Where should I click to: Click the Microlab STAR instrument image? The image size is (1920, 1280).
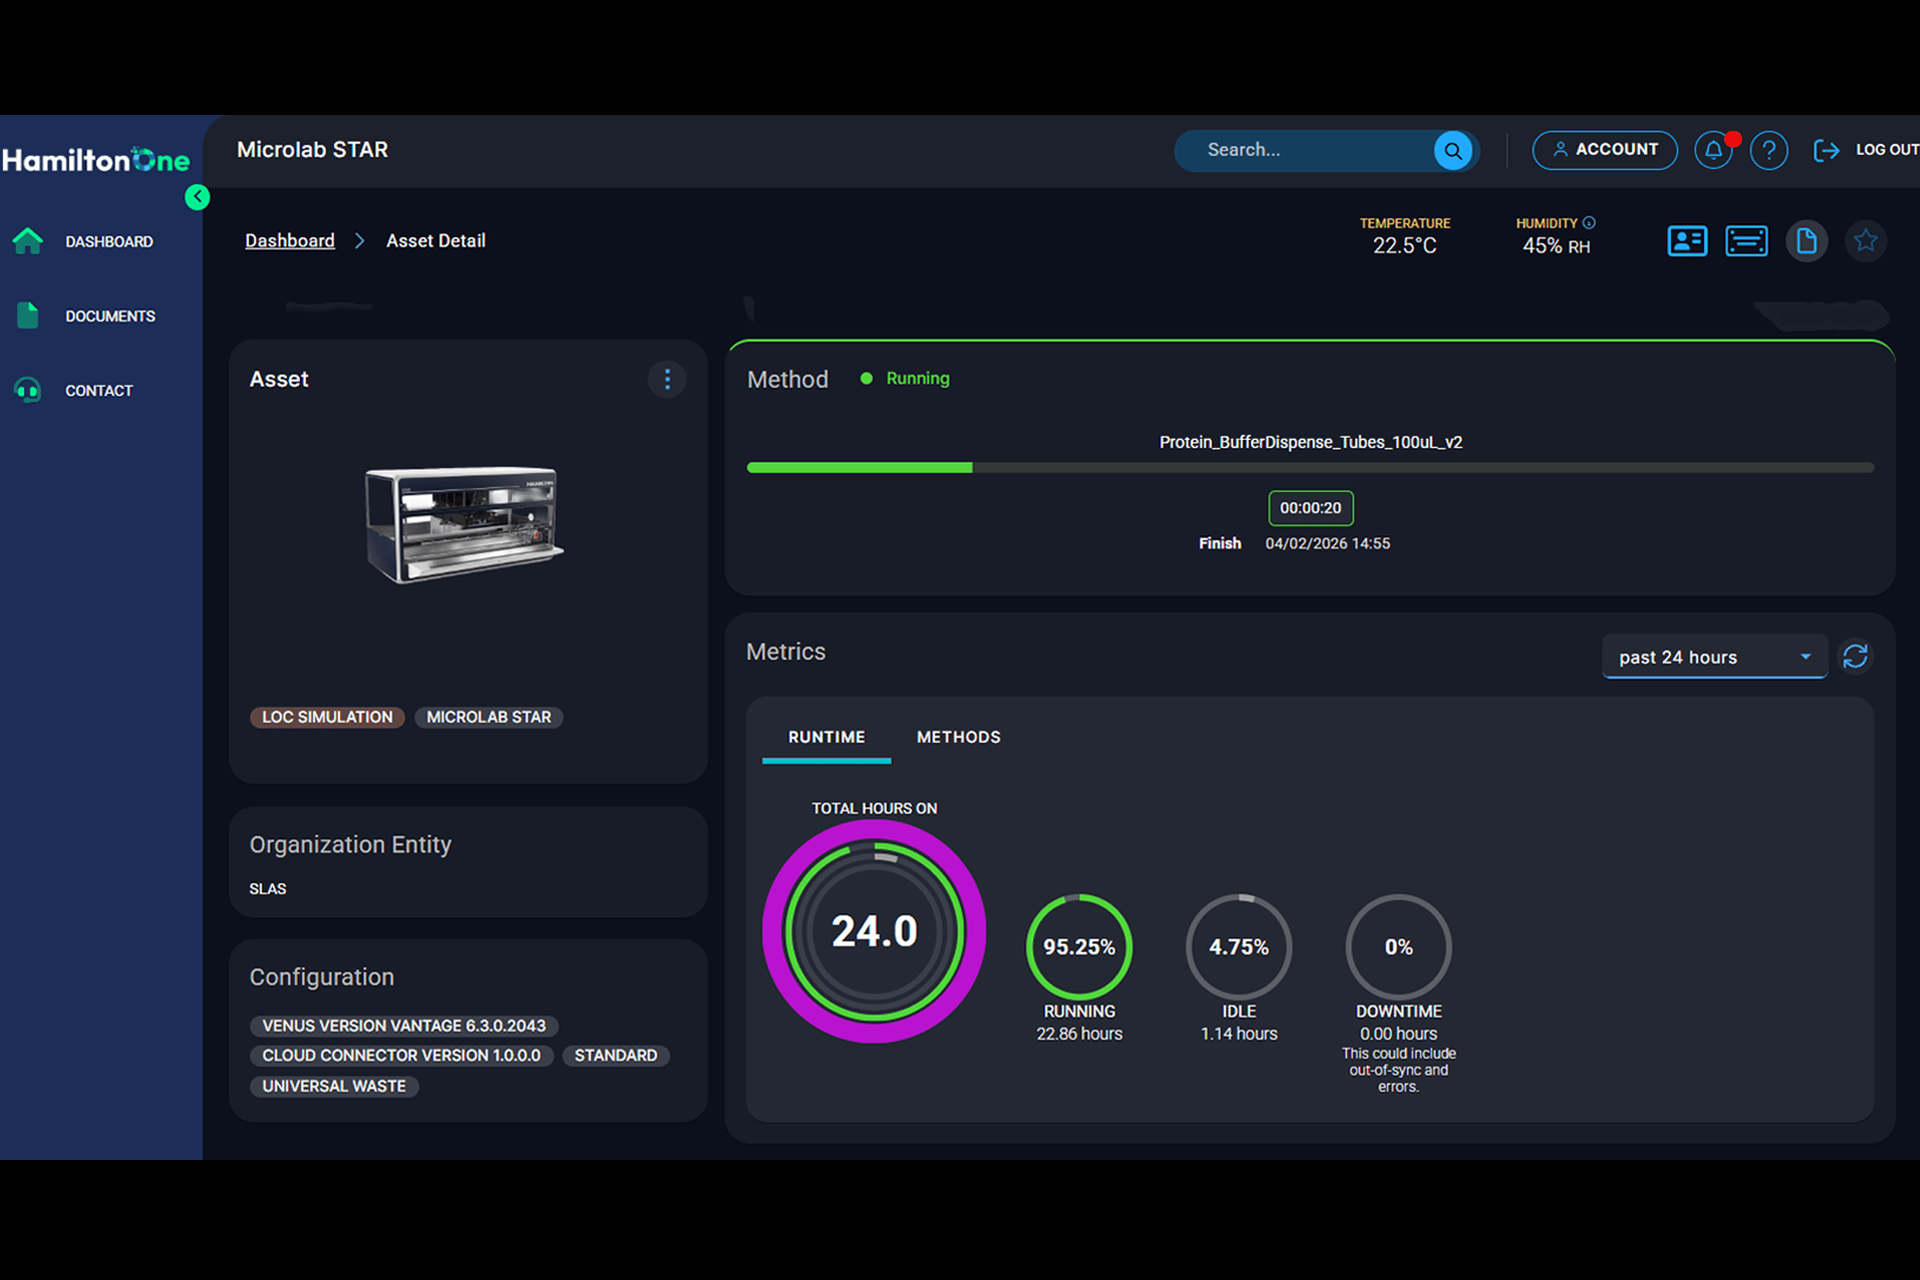463,524
